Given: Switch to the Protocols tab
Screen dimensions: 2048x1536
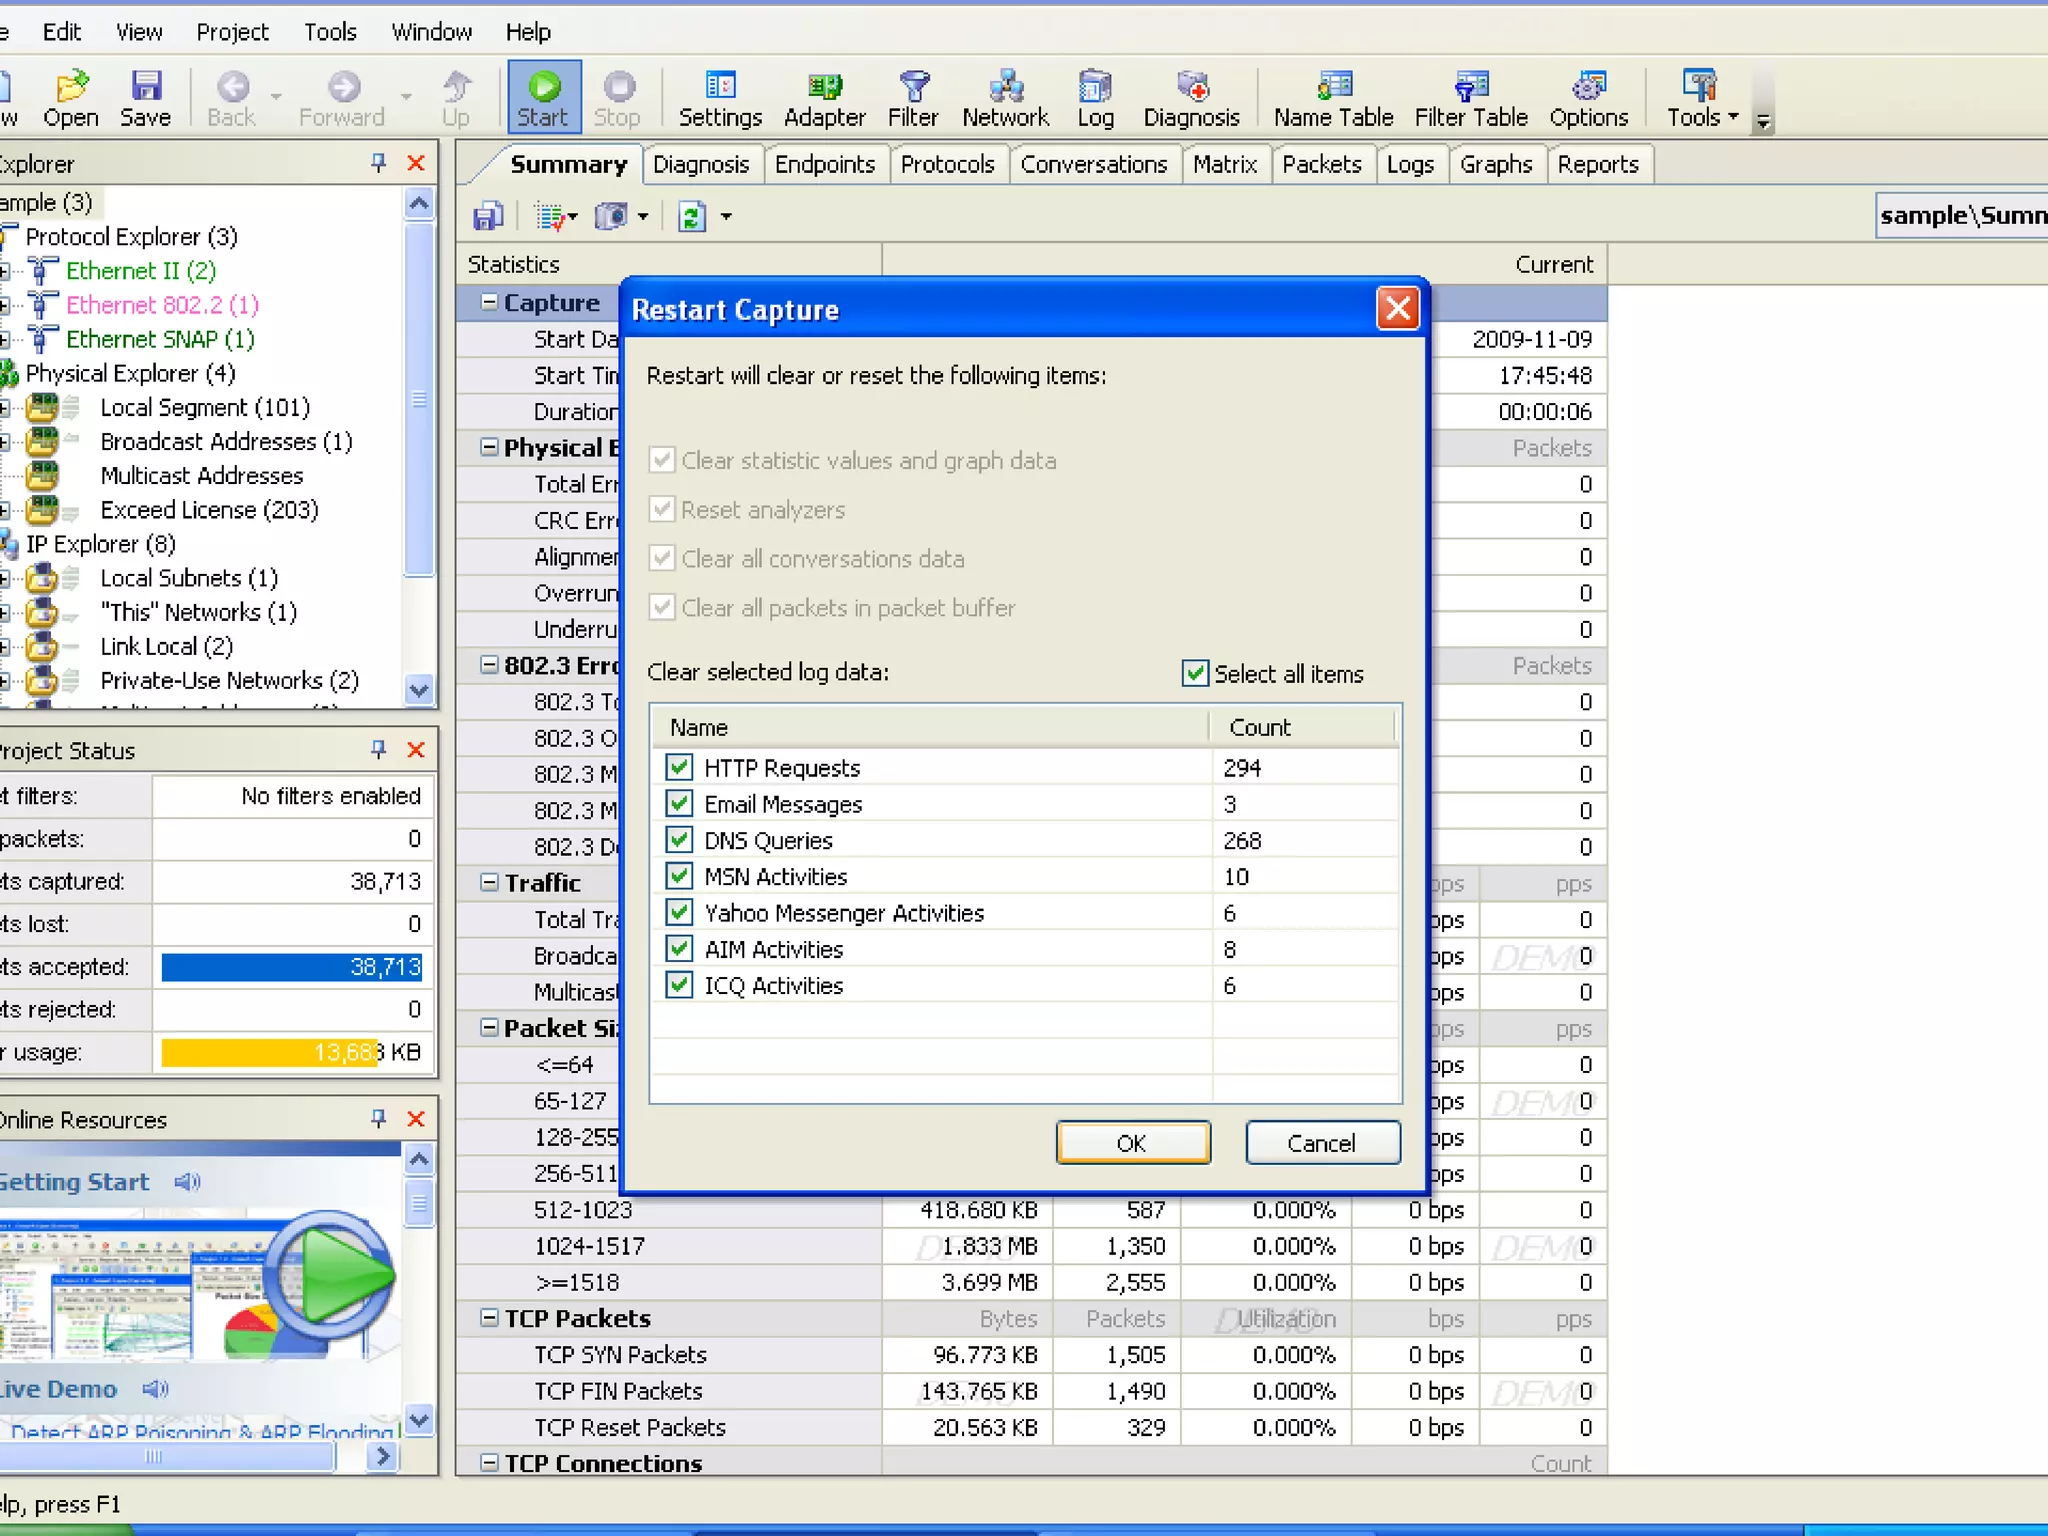Looking at the screenshot, I should (946, 164).
